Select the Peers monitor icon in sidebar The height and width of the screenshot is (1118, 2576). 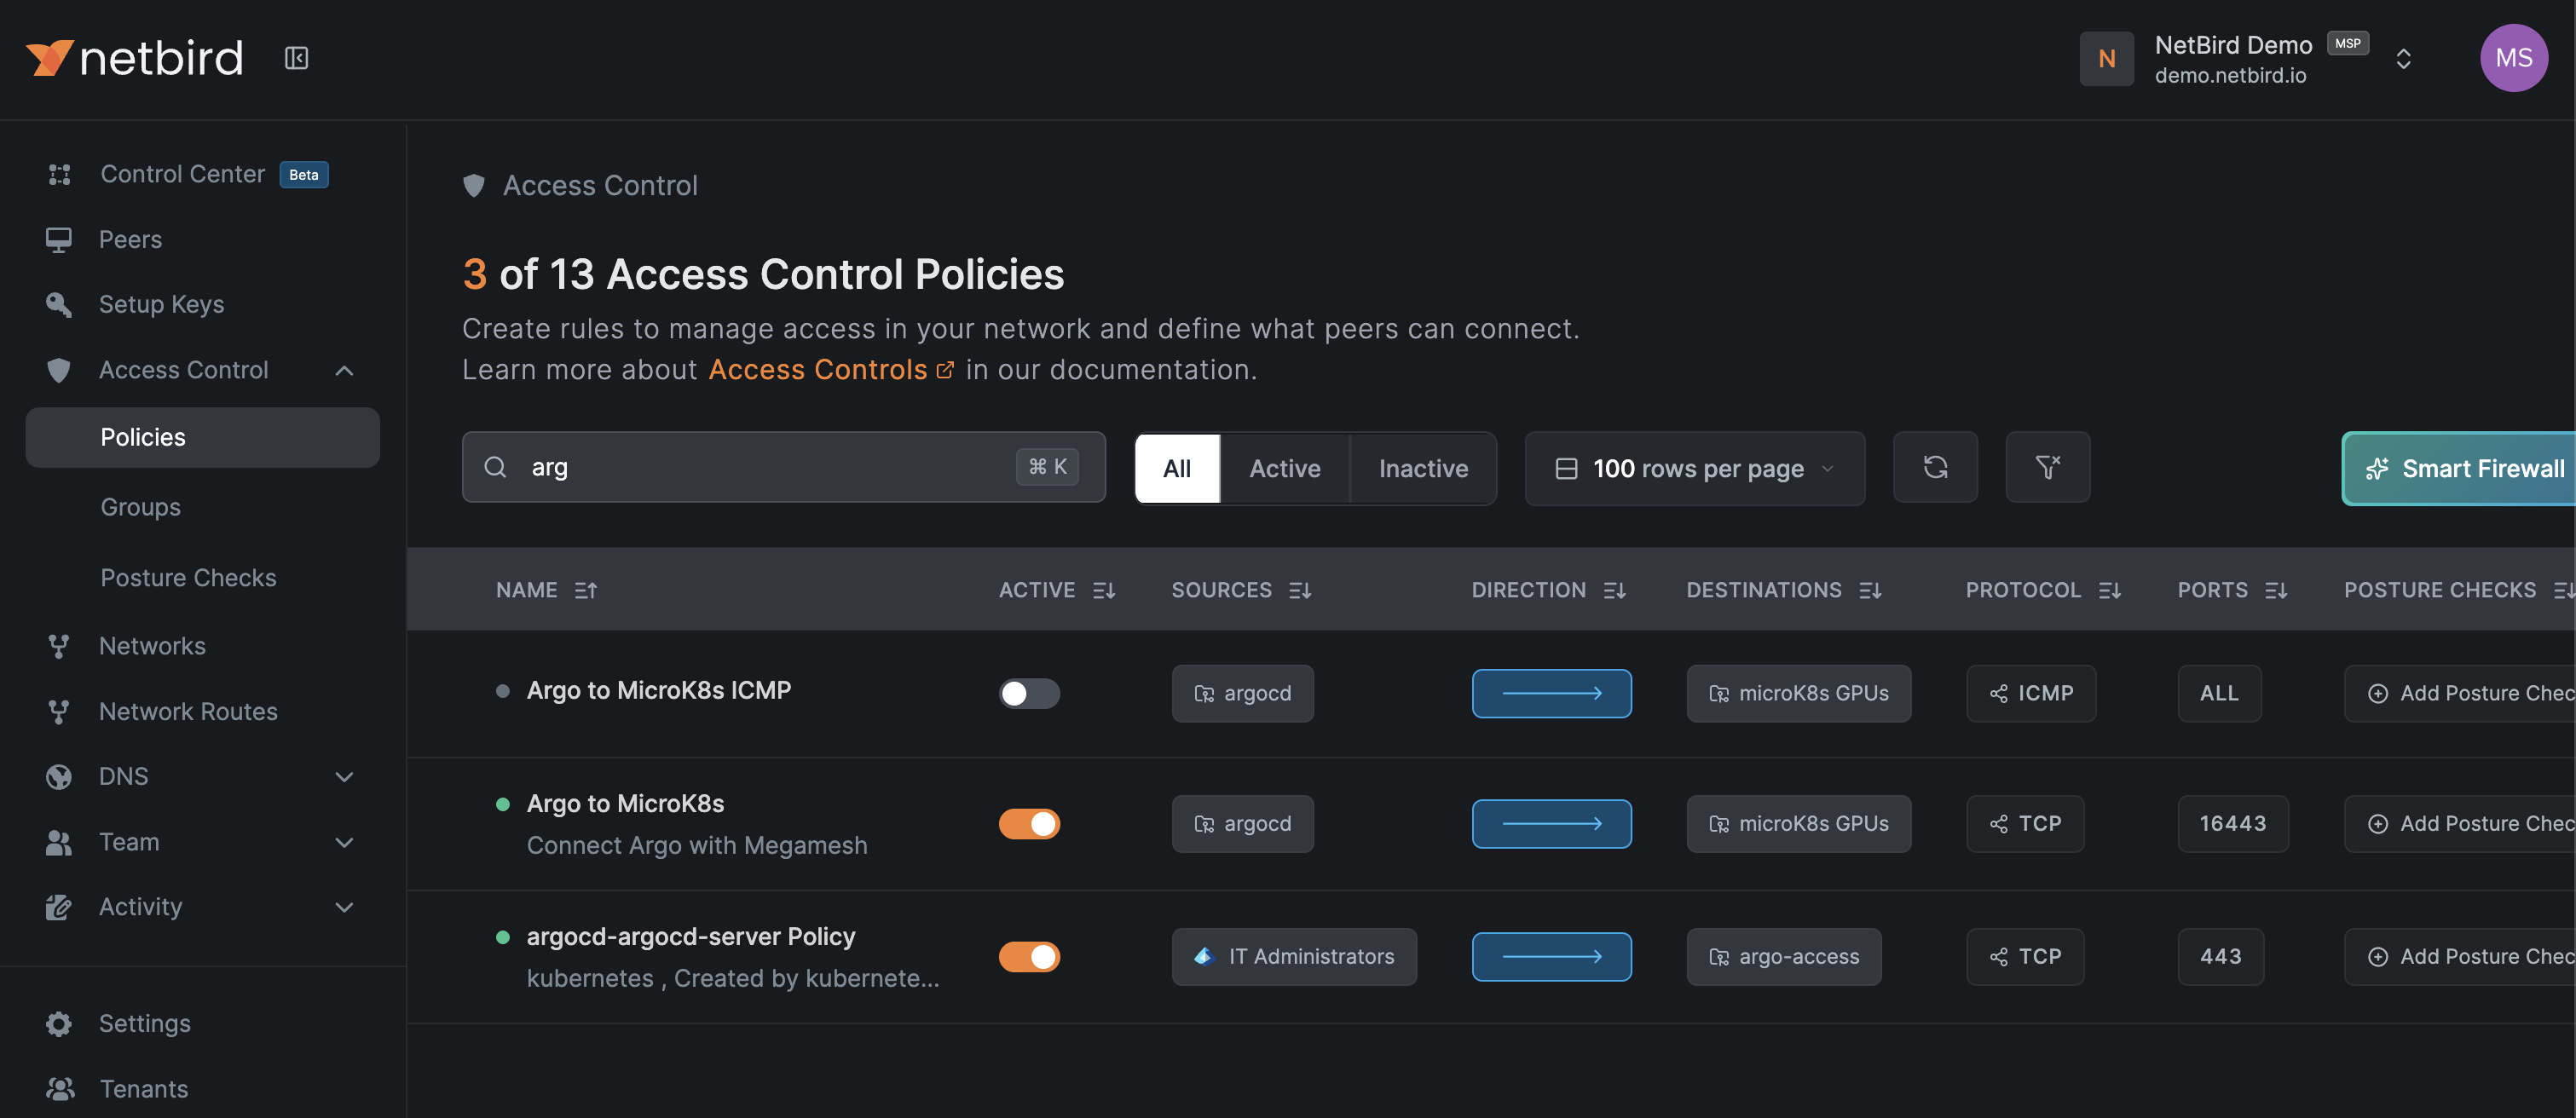click(59, 239)
